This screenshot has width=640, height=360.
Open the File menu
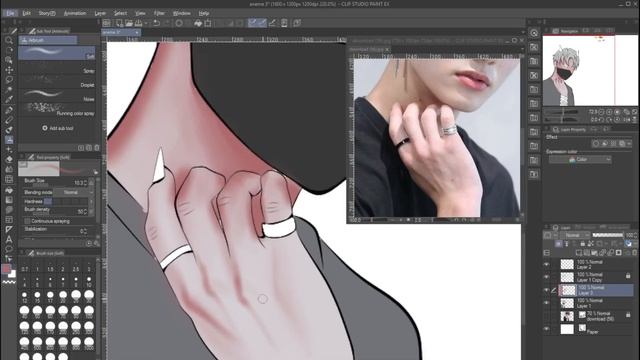[10, 13]
